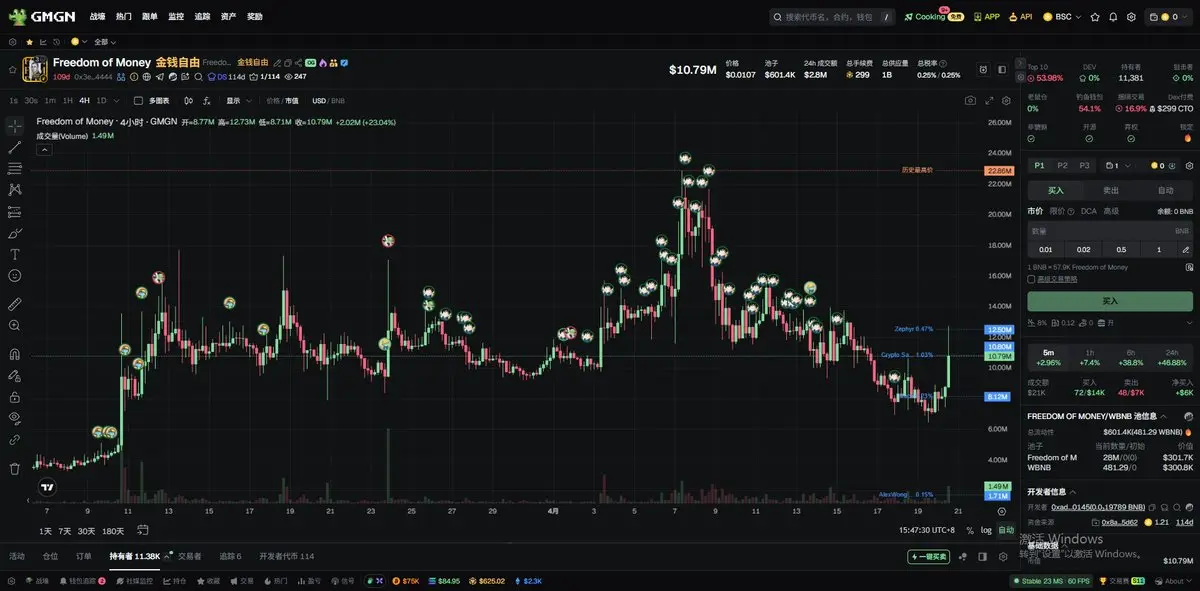Toggle the 自动 auto scale button
1200x591 pixels.
click(x=1005, y=530)
